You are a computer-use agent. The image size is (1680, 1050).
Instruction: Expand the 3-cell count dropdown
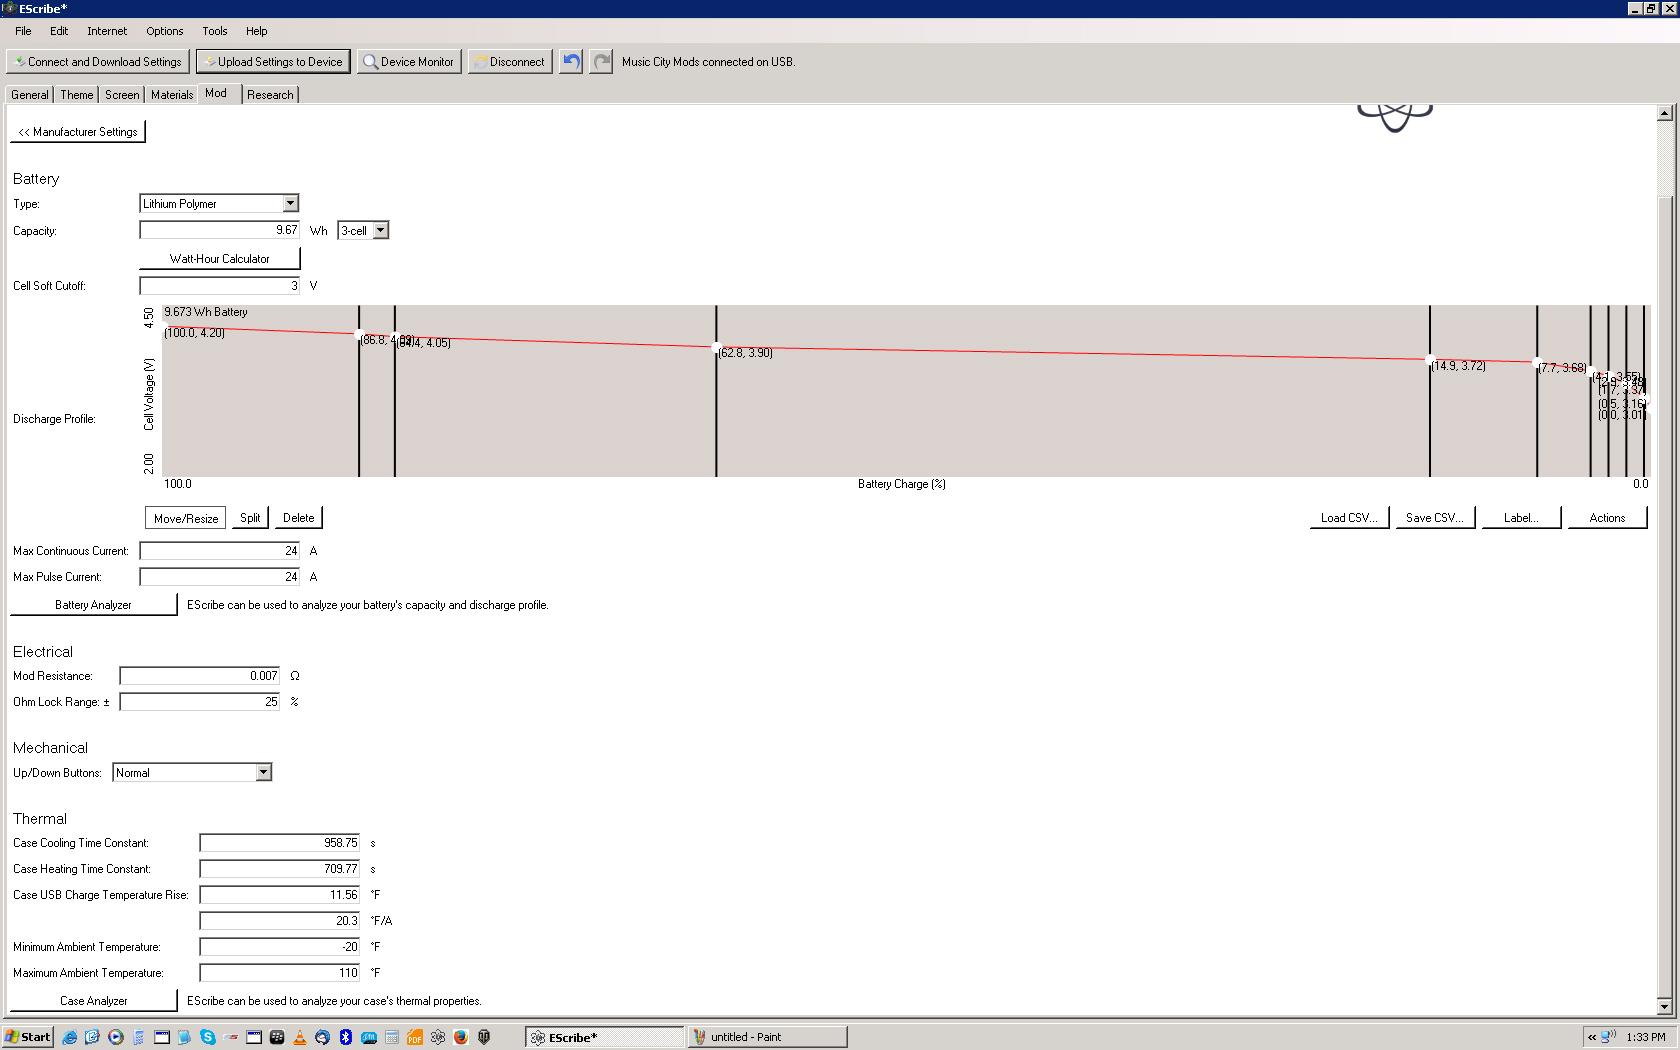tap(380, 231)
